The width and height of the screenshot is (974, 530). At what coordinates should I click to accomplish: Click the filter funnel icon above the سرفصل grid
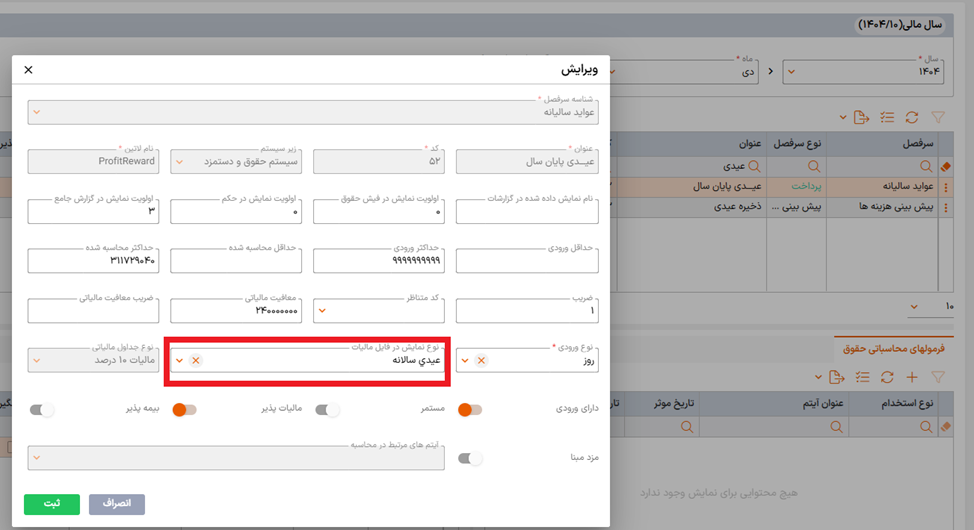click(x=938, y=118)
